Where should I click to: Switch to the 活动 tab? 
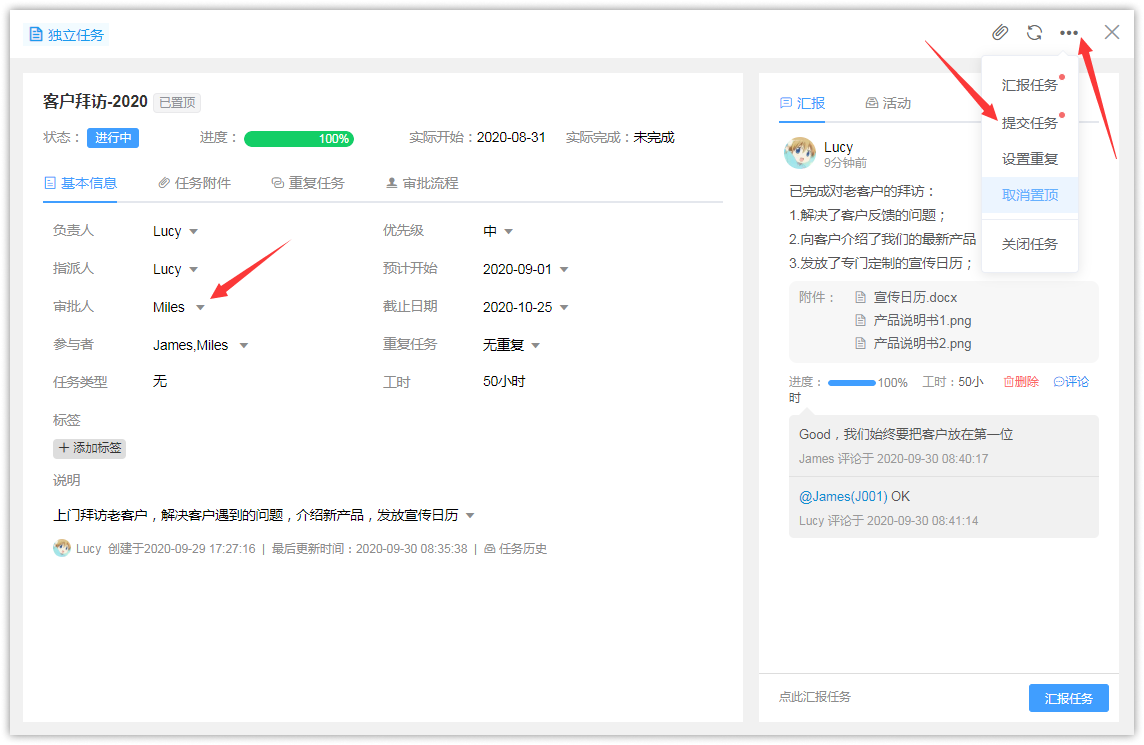[x=888, y=103]
